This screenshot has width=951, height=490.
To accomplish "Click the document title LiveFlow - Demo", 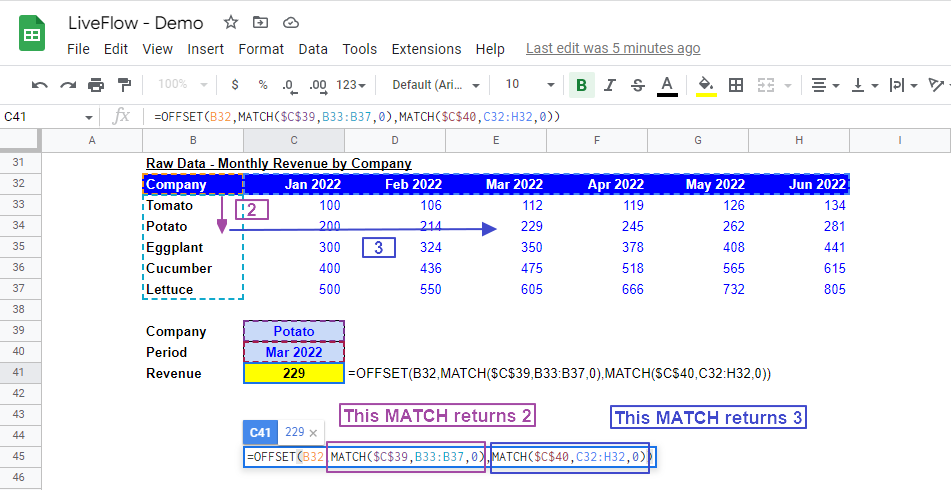I will coord(136,23).
